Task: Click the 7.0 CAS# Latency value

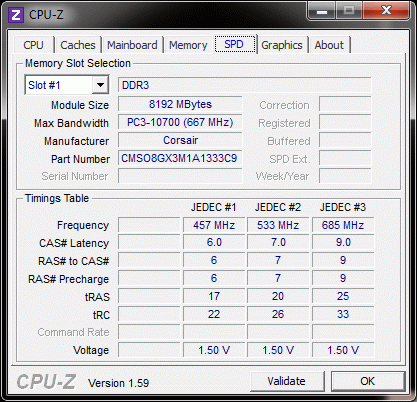Action: [x=278, y=242]
